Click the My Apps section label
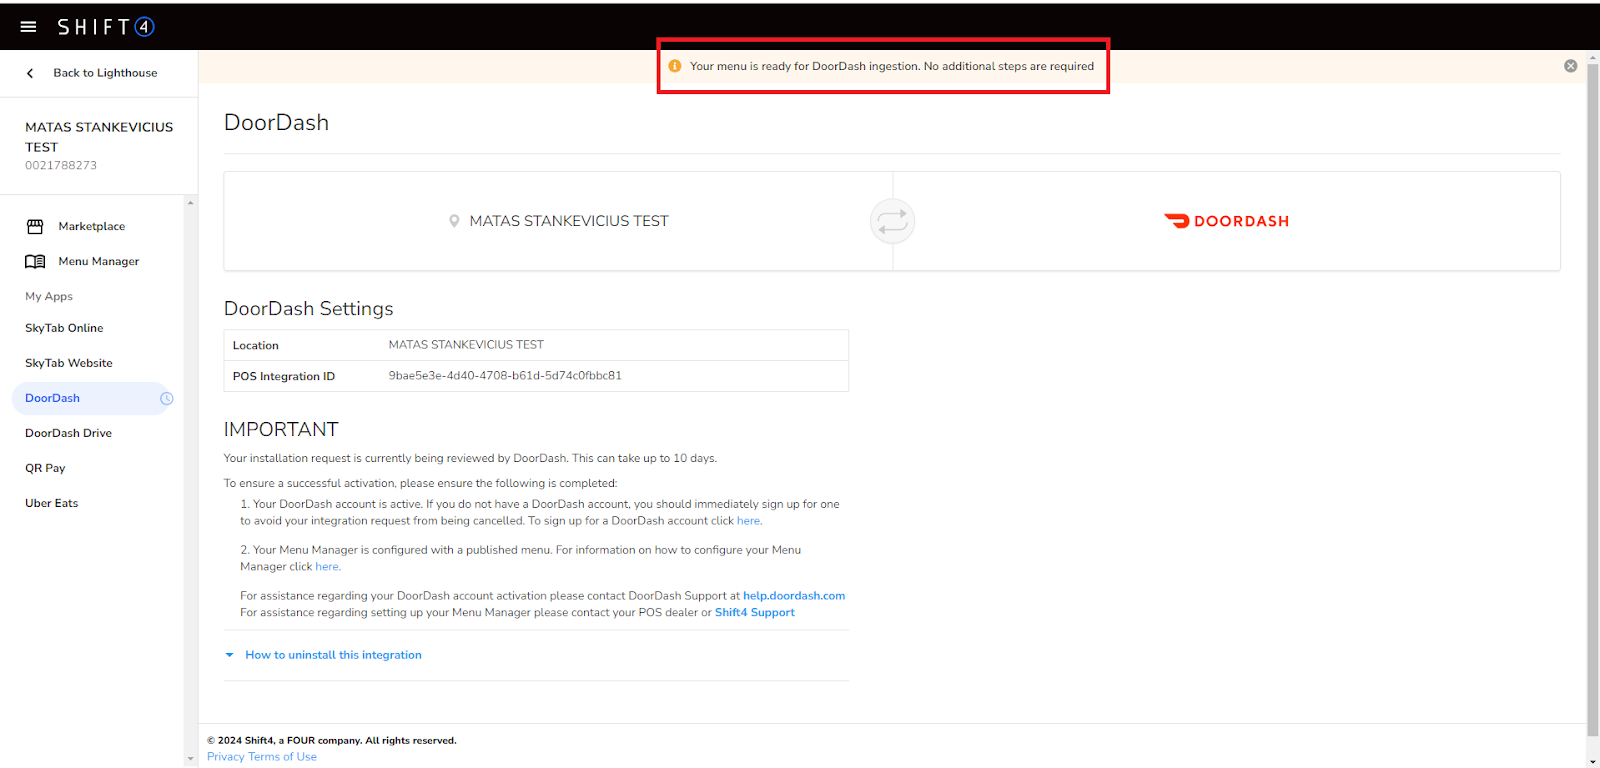The image size is (1600, 768). point(49,297)
